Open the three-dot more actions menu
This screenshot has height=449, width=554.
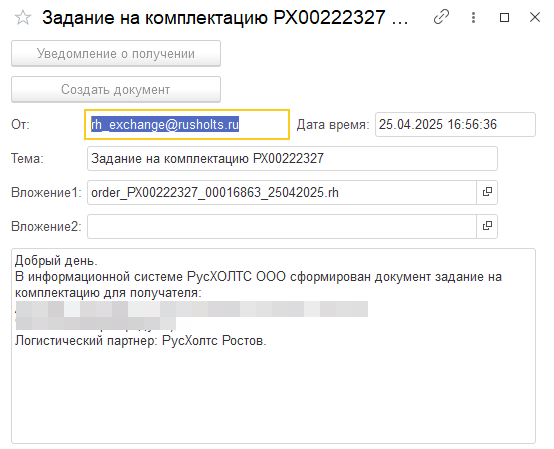tap(473, 17)
